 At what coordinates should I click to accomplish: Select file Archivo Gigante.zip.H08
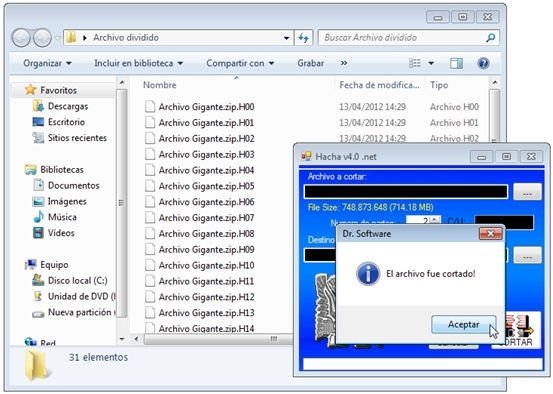[x=206, y=234]
